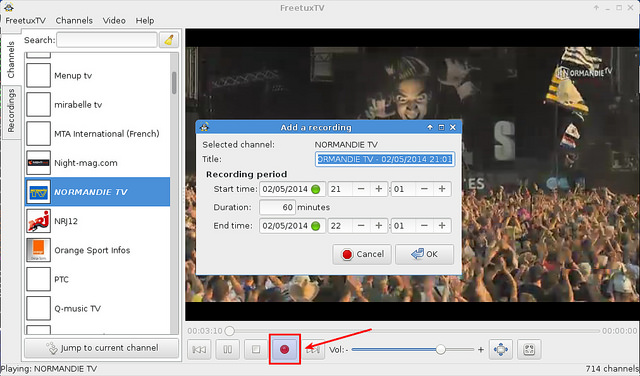Click the Duration minutes field

point(277,207)
